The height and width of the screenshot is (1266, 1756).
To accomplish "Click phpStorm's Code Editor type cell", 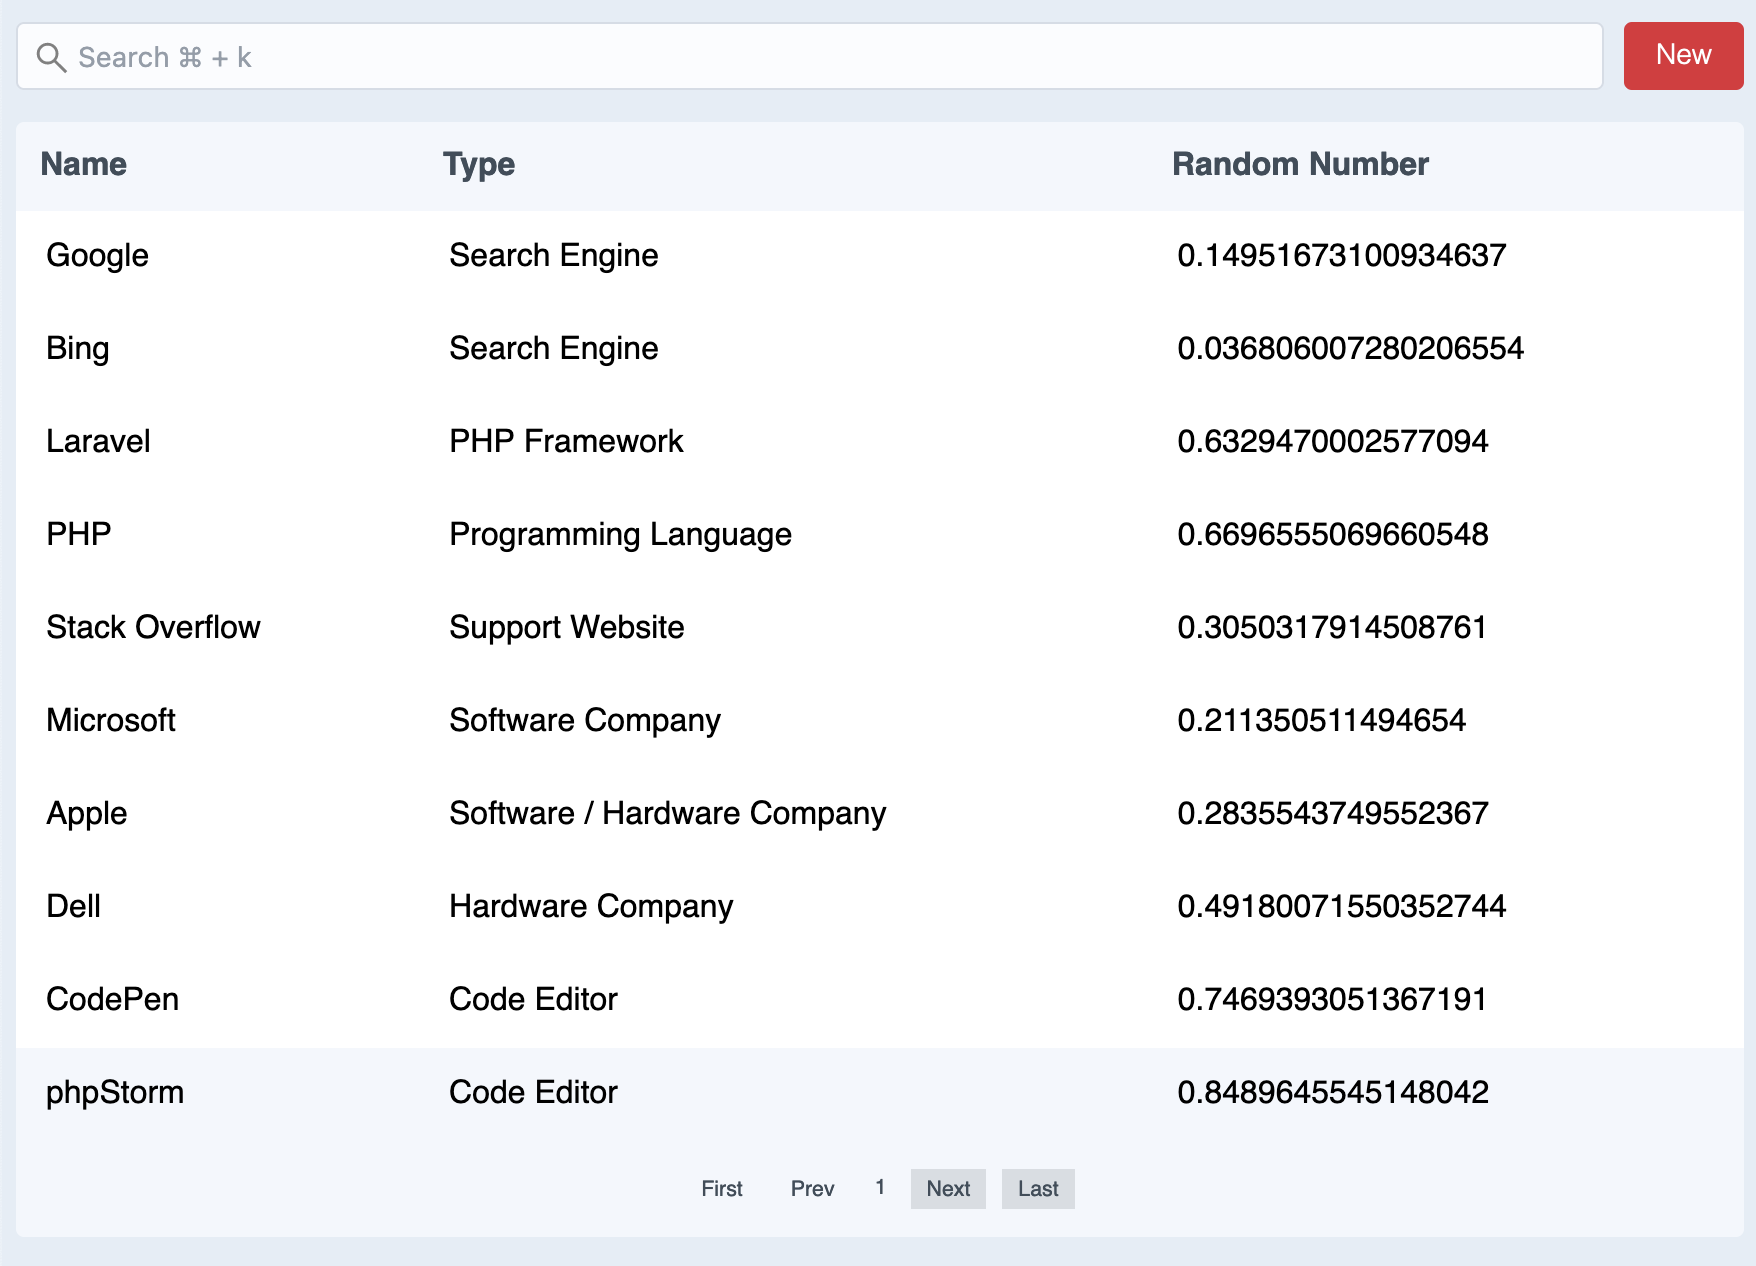I will point(533,1092).
